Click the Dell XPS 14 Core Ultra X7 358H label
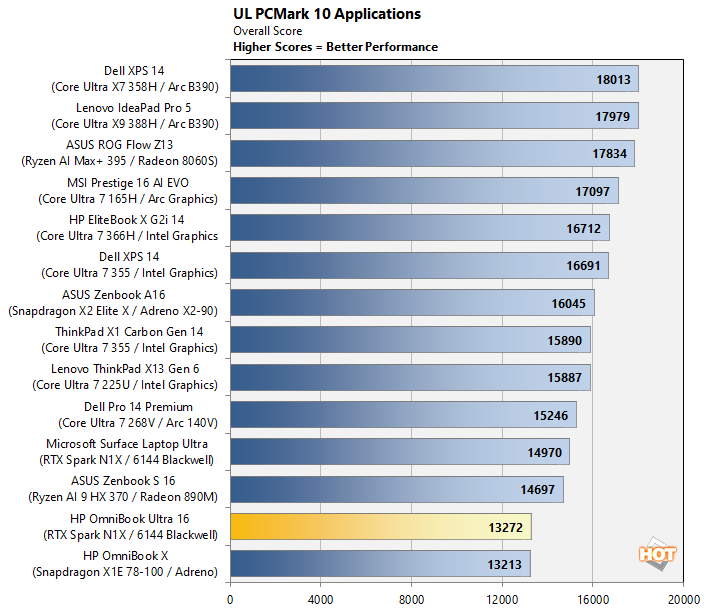The height and width of the screenshot is (611, 708). [135, 79]
